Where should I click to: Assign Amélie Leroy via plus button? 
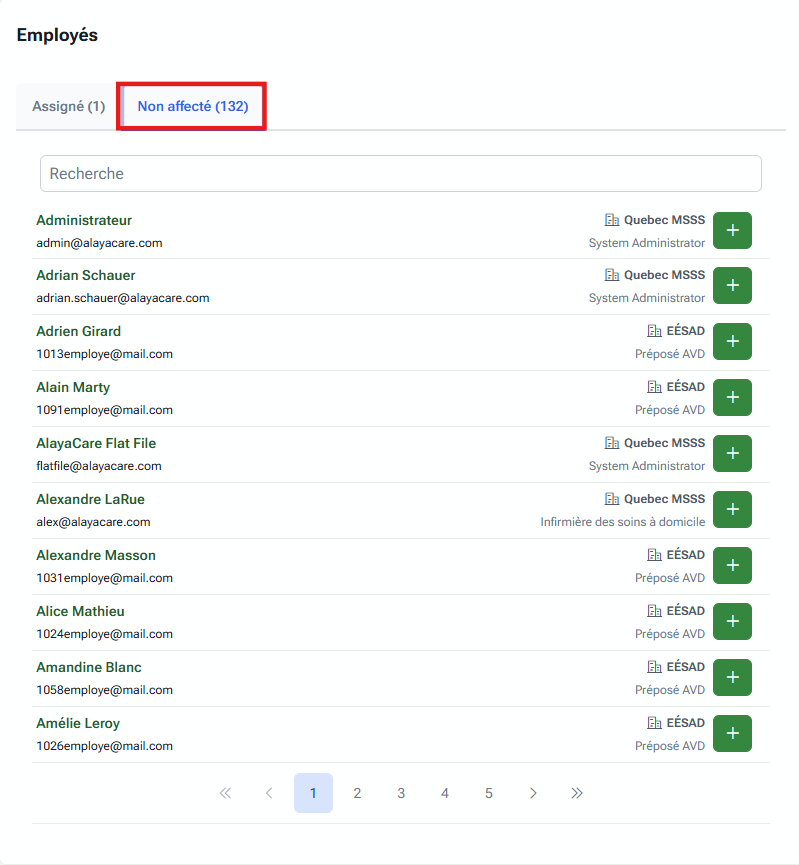pos(732,734)
